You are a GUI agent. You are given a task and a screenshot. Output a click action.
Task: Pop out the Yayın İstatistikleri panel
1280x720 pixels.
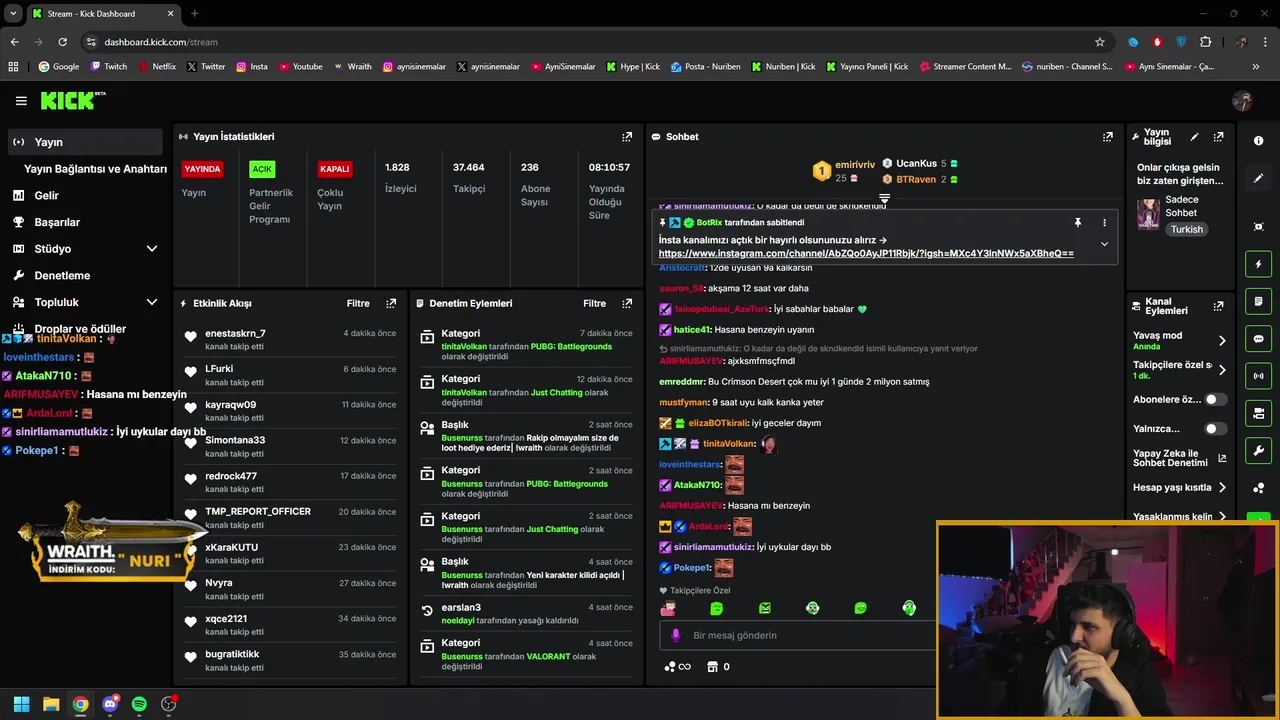(627, 137)
